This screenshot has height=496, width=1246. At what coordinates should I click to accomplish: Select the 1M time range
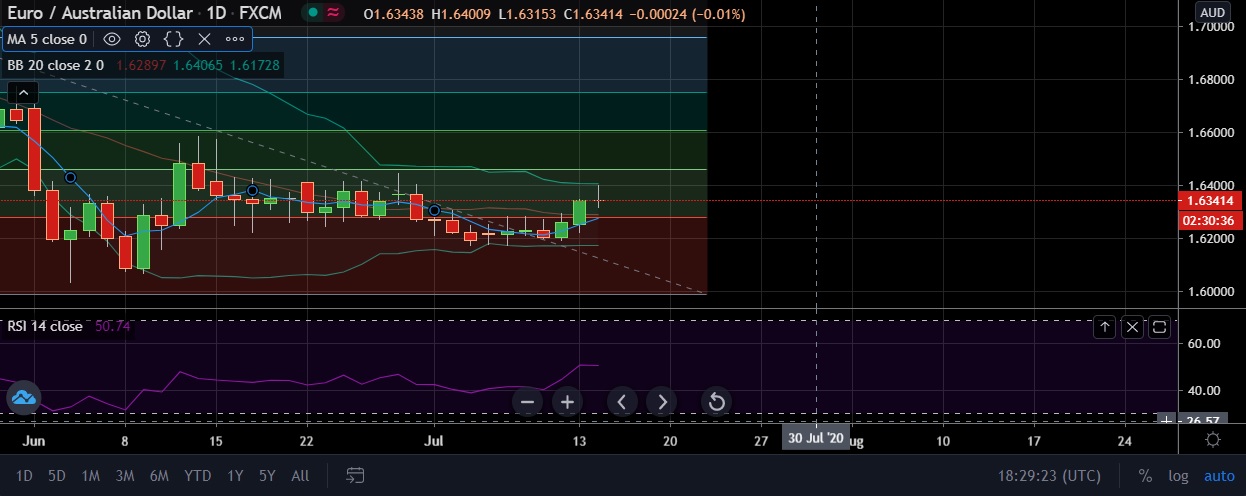click(90, 476)
